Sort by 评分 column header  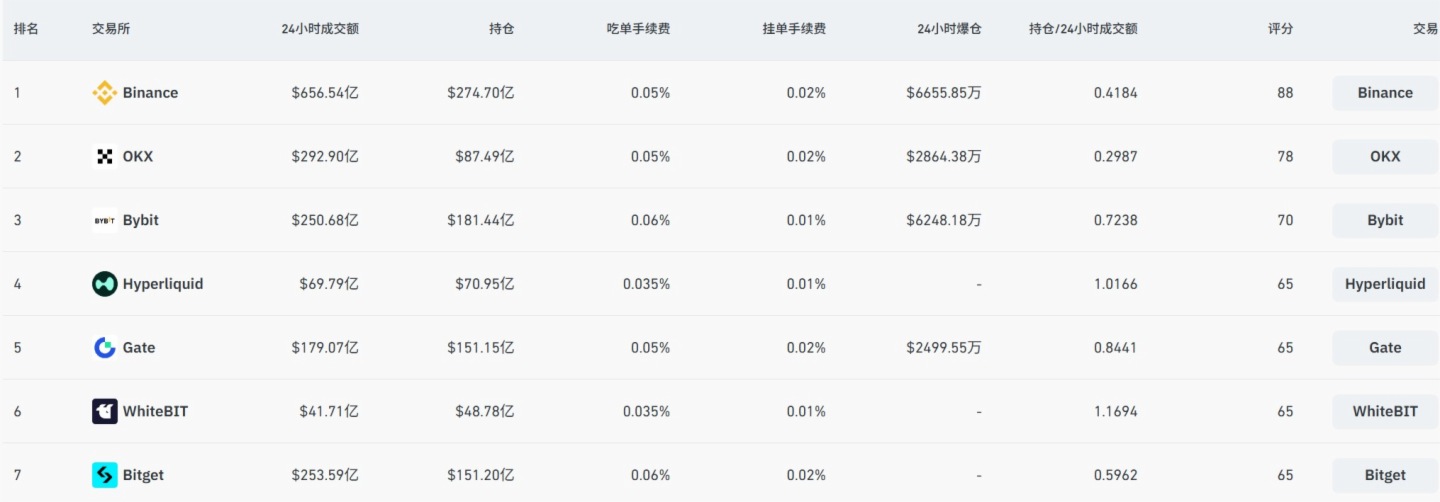click(1280, 29)
